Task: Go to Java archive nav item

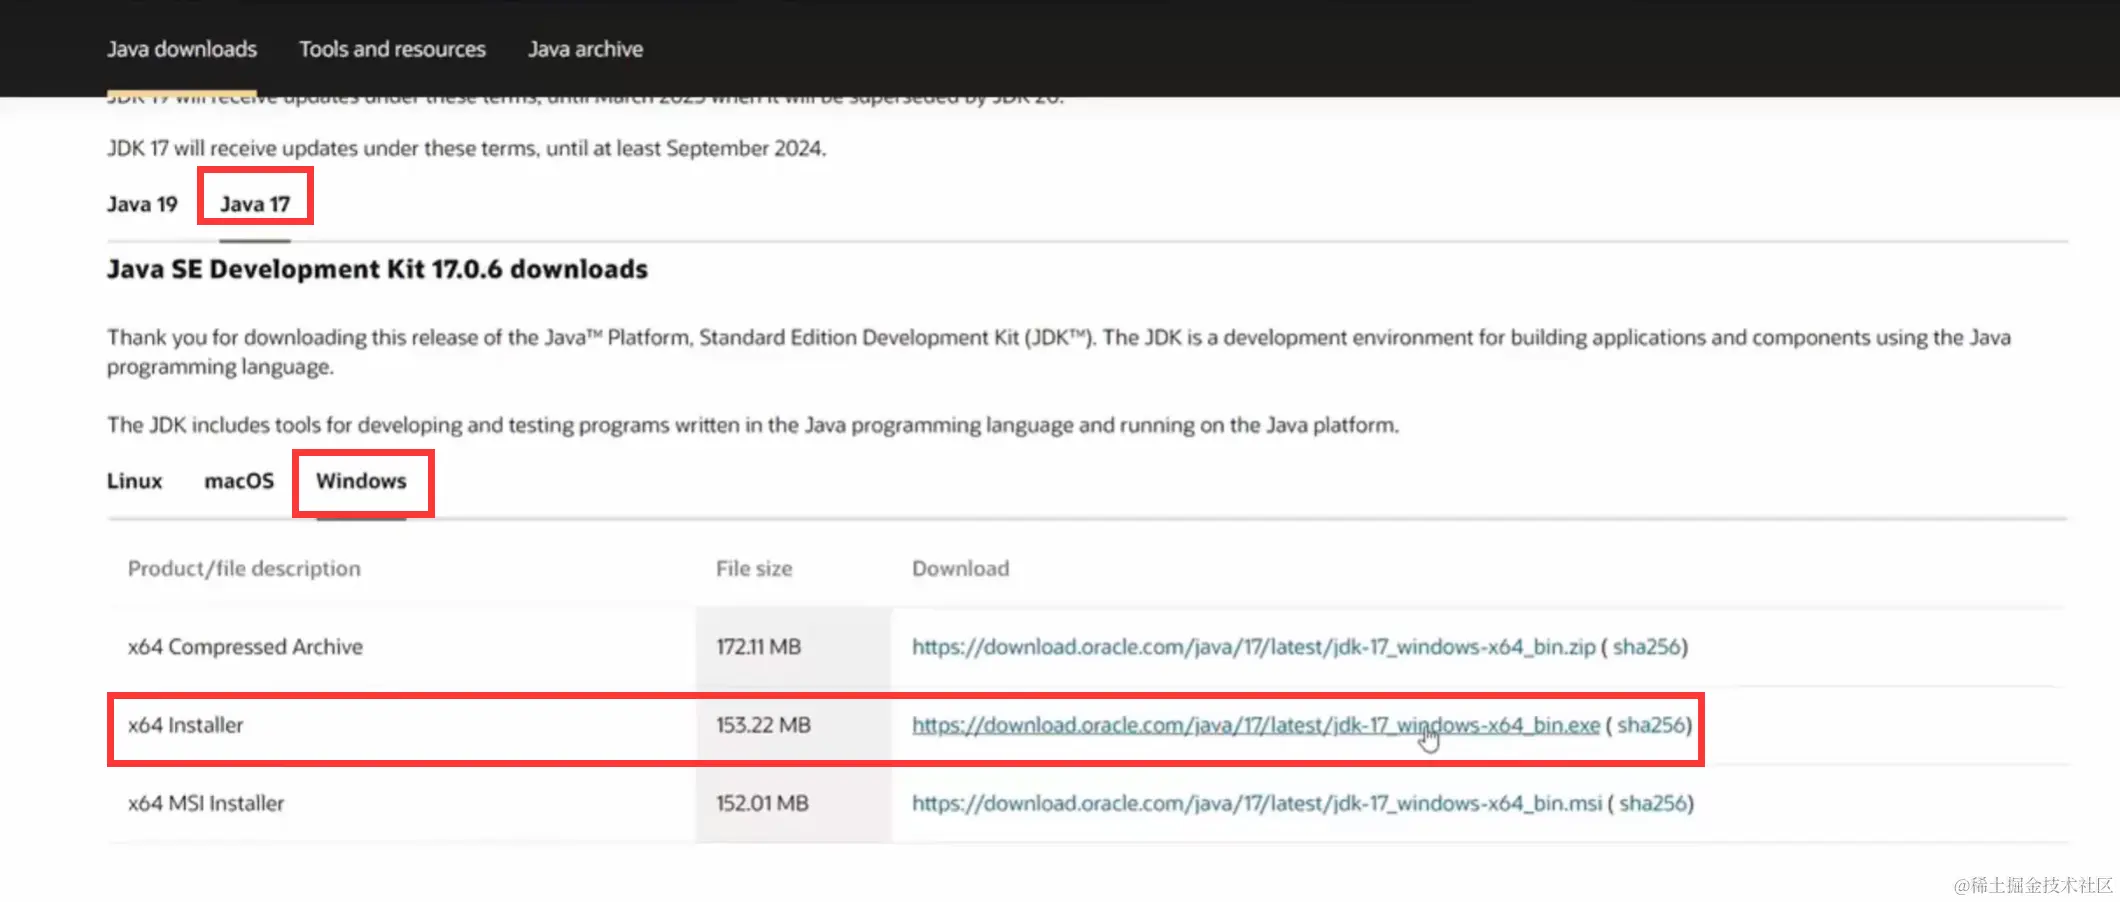Action: pos(585,49)
